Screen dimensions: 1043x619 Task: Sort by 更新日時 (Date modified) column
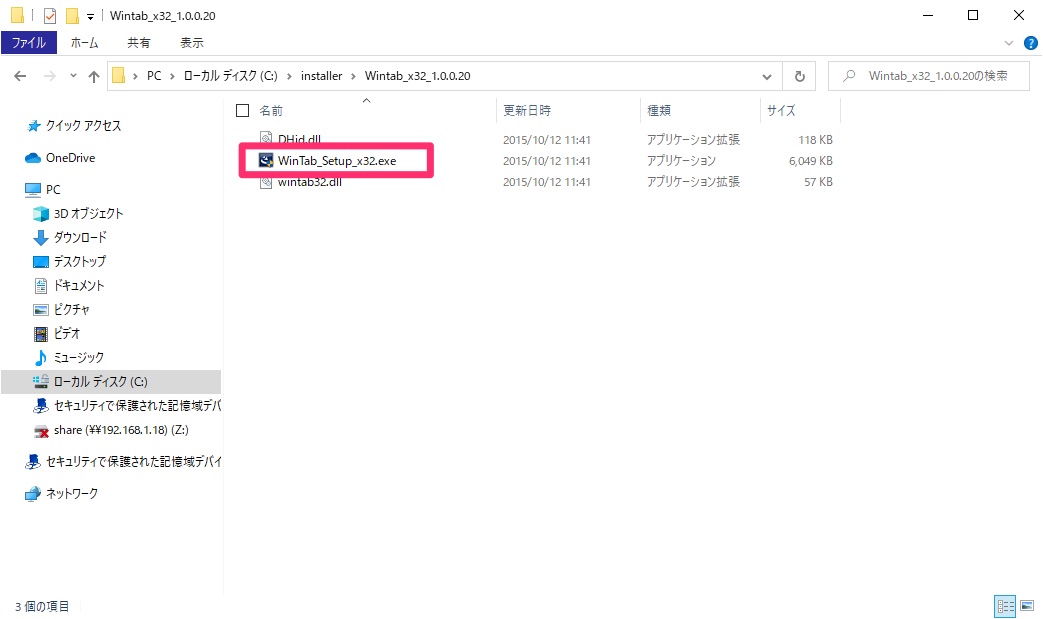point(527,110)
